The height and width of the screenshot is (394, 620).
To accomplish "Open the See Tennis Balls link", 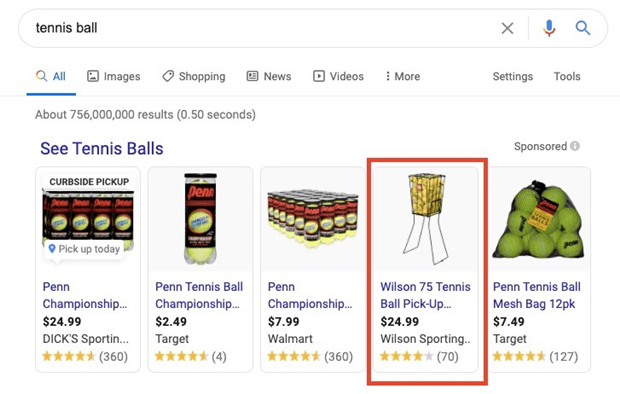I will click(102, 149).
